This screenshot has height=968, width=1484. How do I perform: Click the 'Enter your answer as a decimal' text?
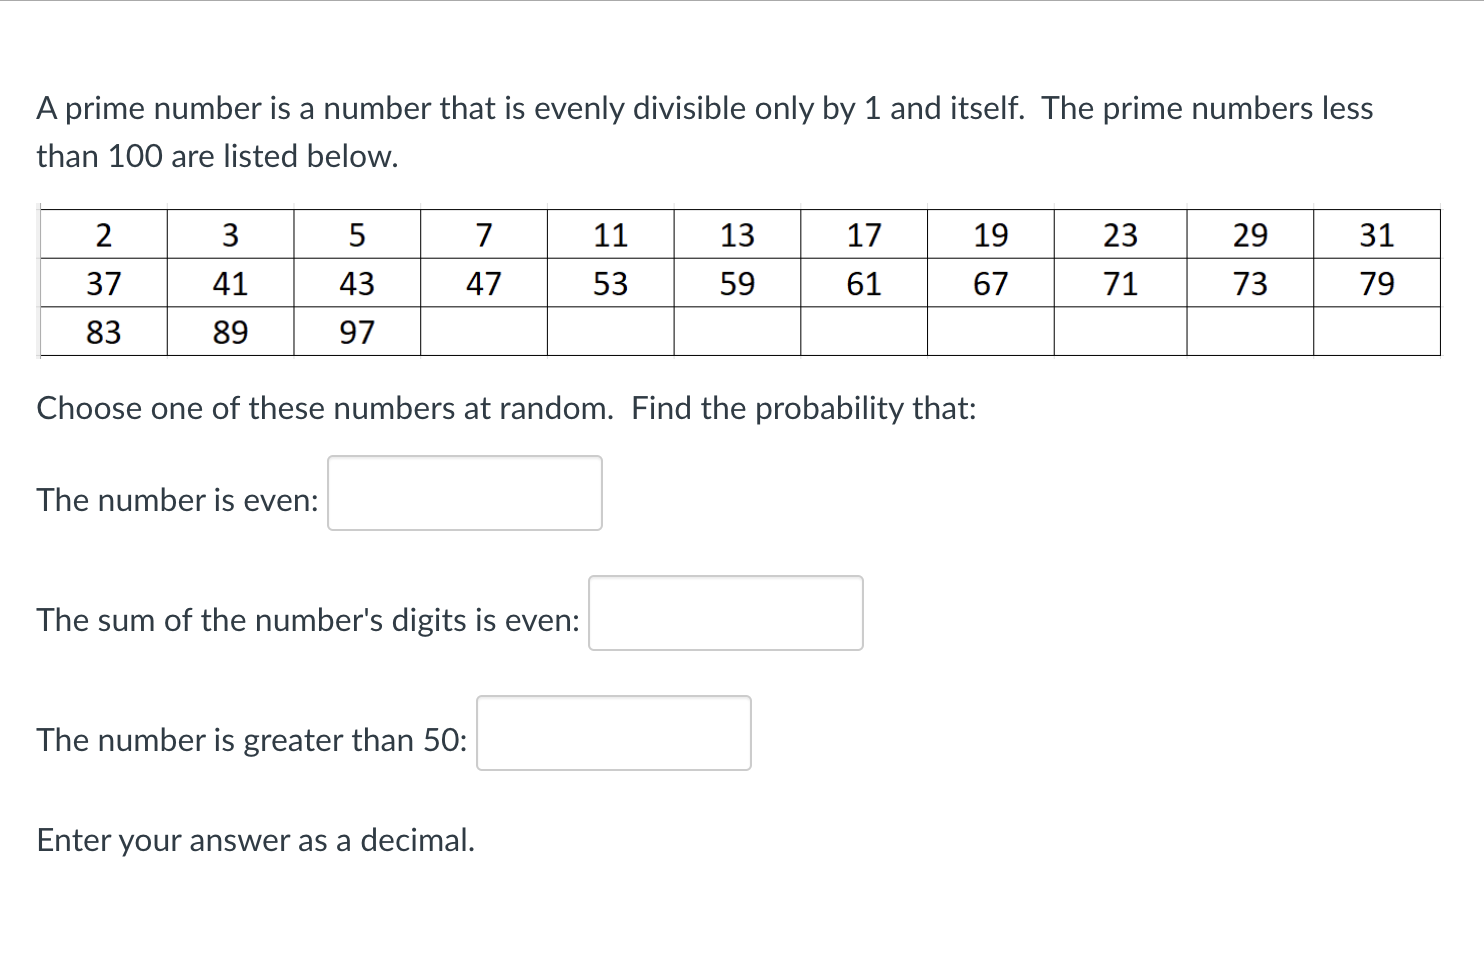255,840
